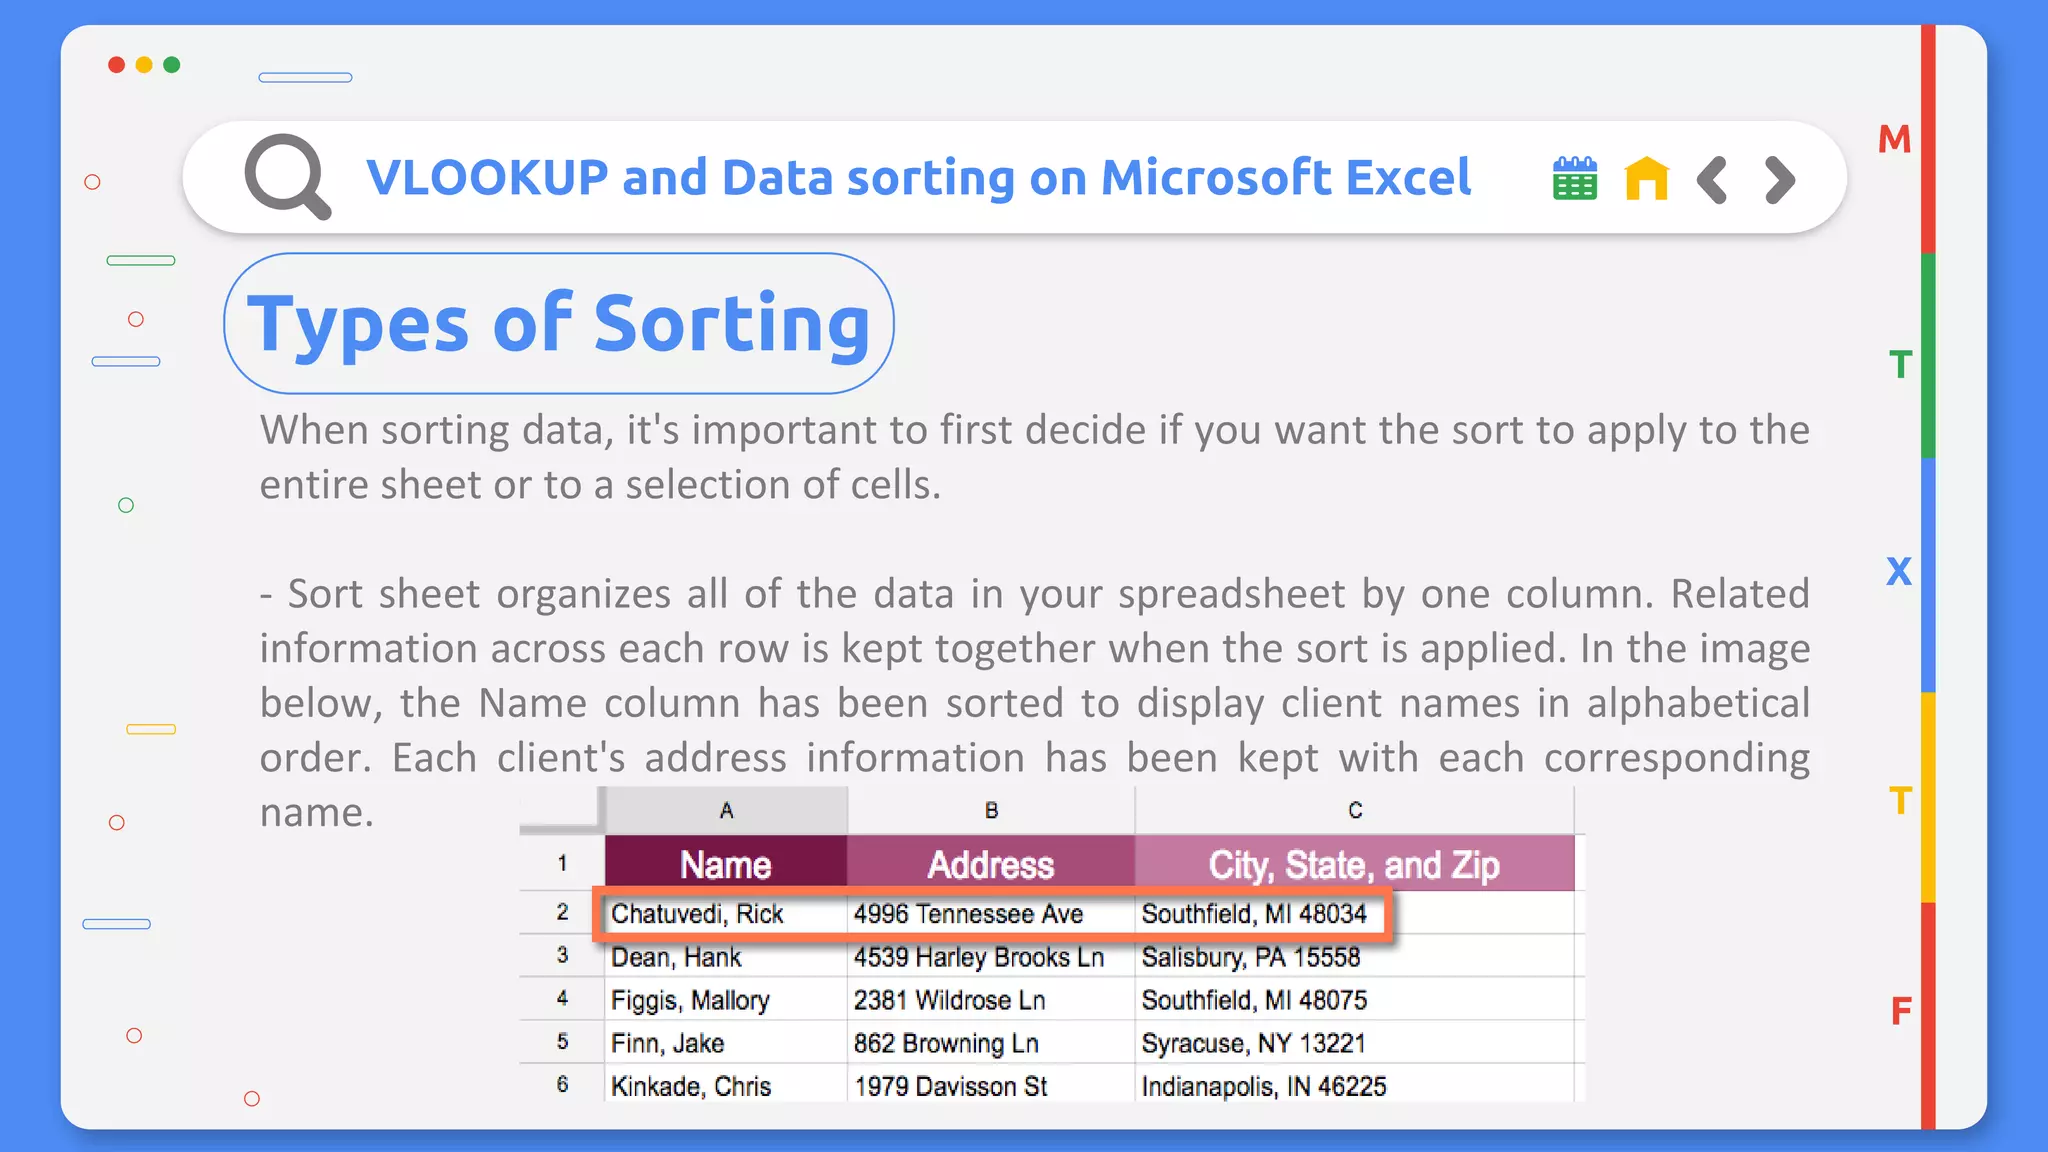The image size is (2048, 1152).
Task: Select the 1979 Davisson St cell
Action: point(991,1084)
